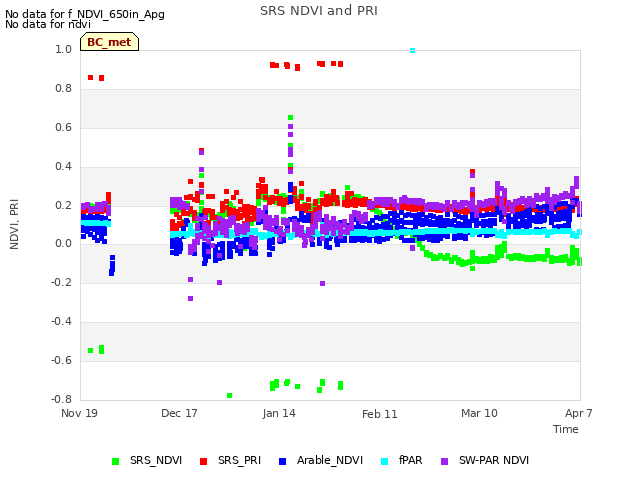Viewport: 640px width, 480px height.
Task: Click the -0.2 y-axis tick label
Action: tap(61, 282)
